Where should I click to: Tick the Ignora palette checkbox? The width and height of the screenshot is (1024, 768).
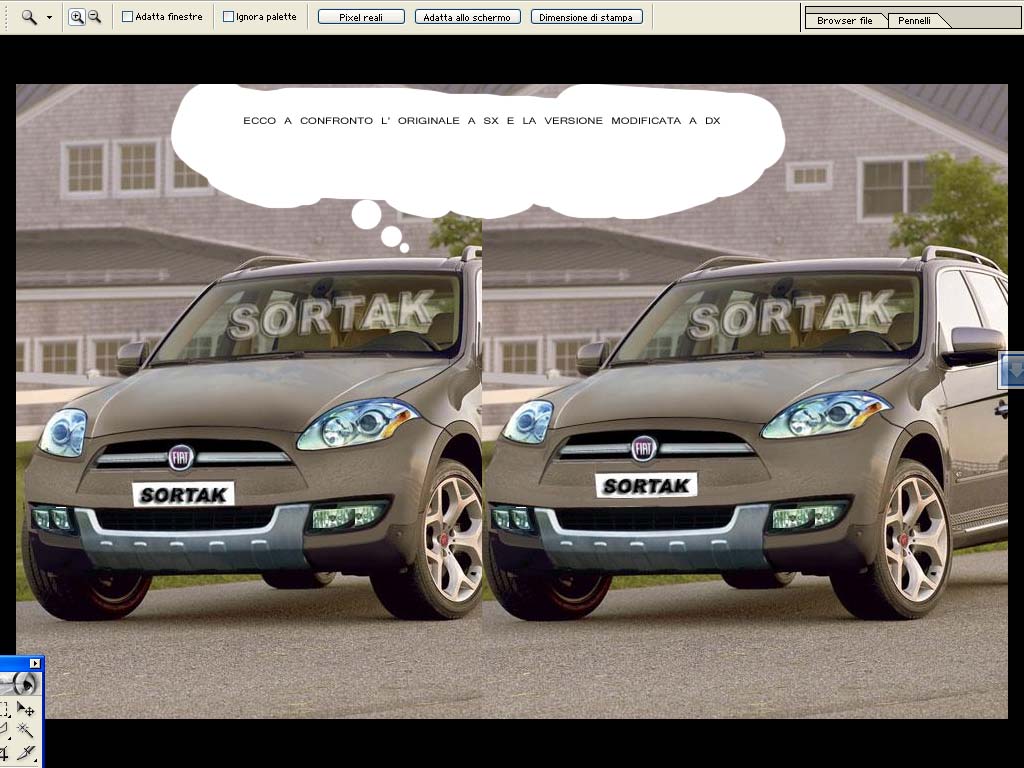pyautogui.click(x=229, y=17)
